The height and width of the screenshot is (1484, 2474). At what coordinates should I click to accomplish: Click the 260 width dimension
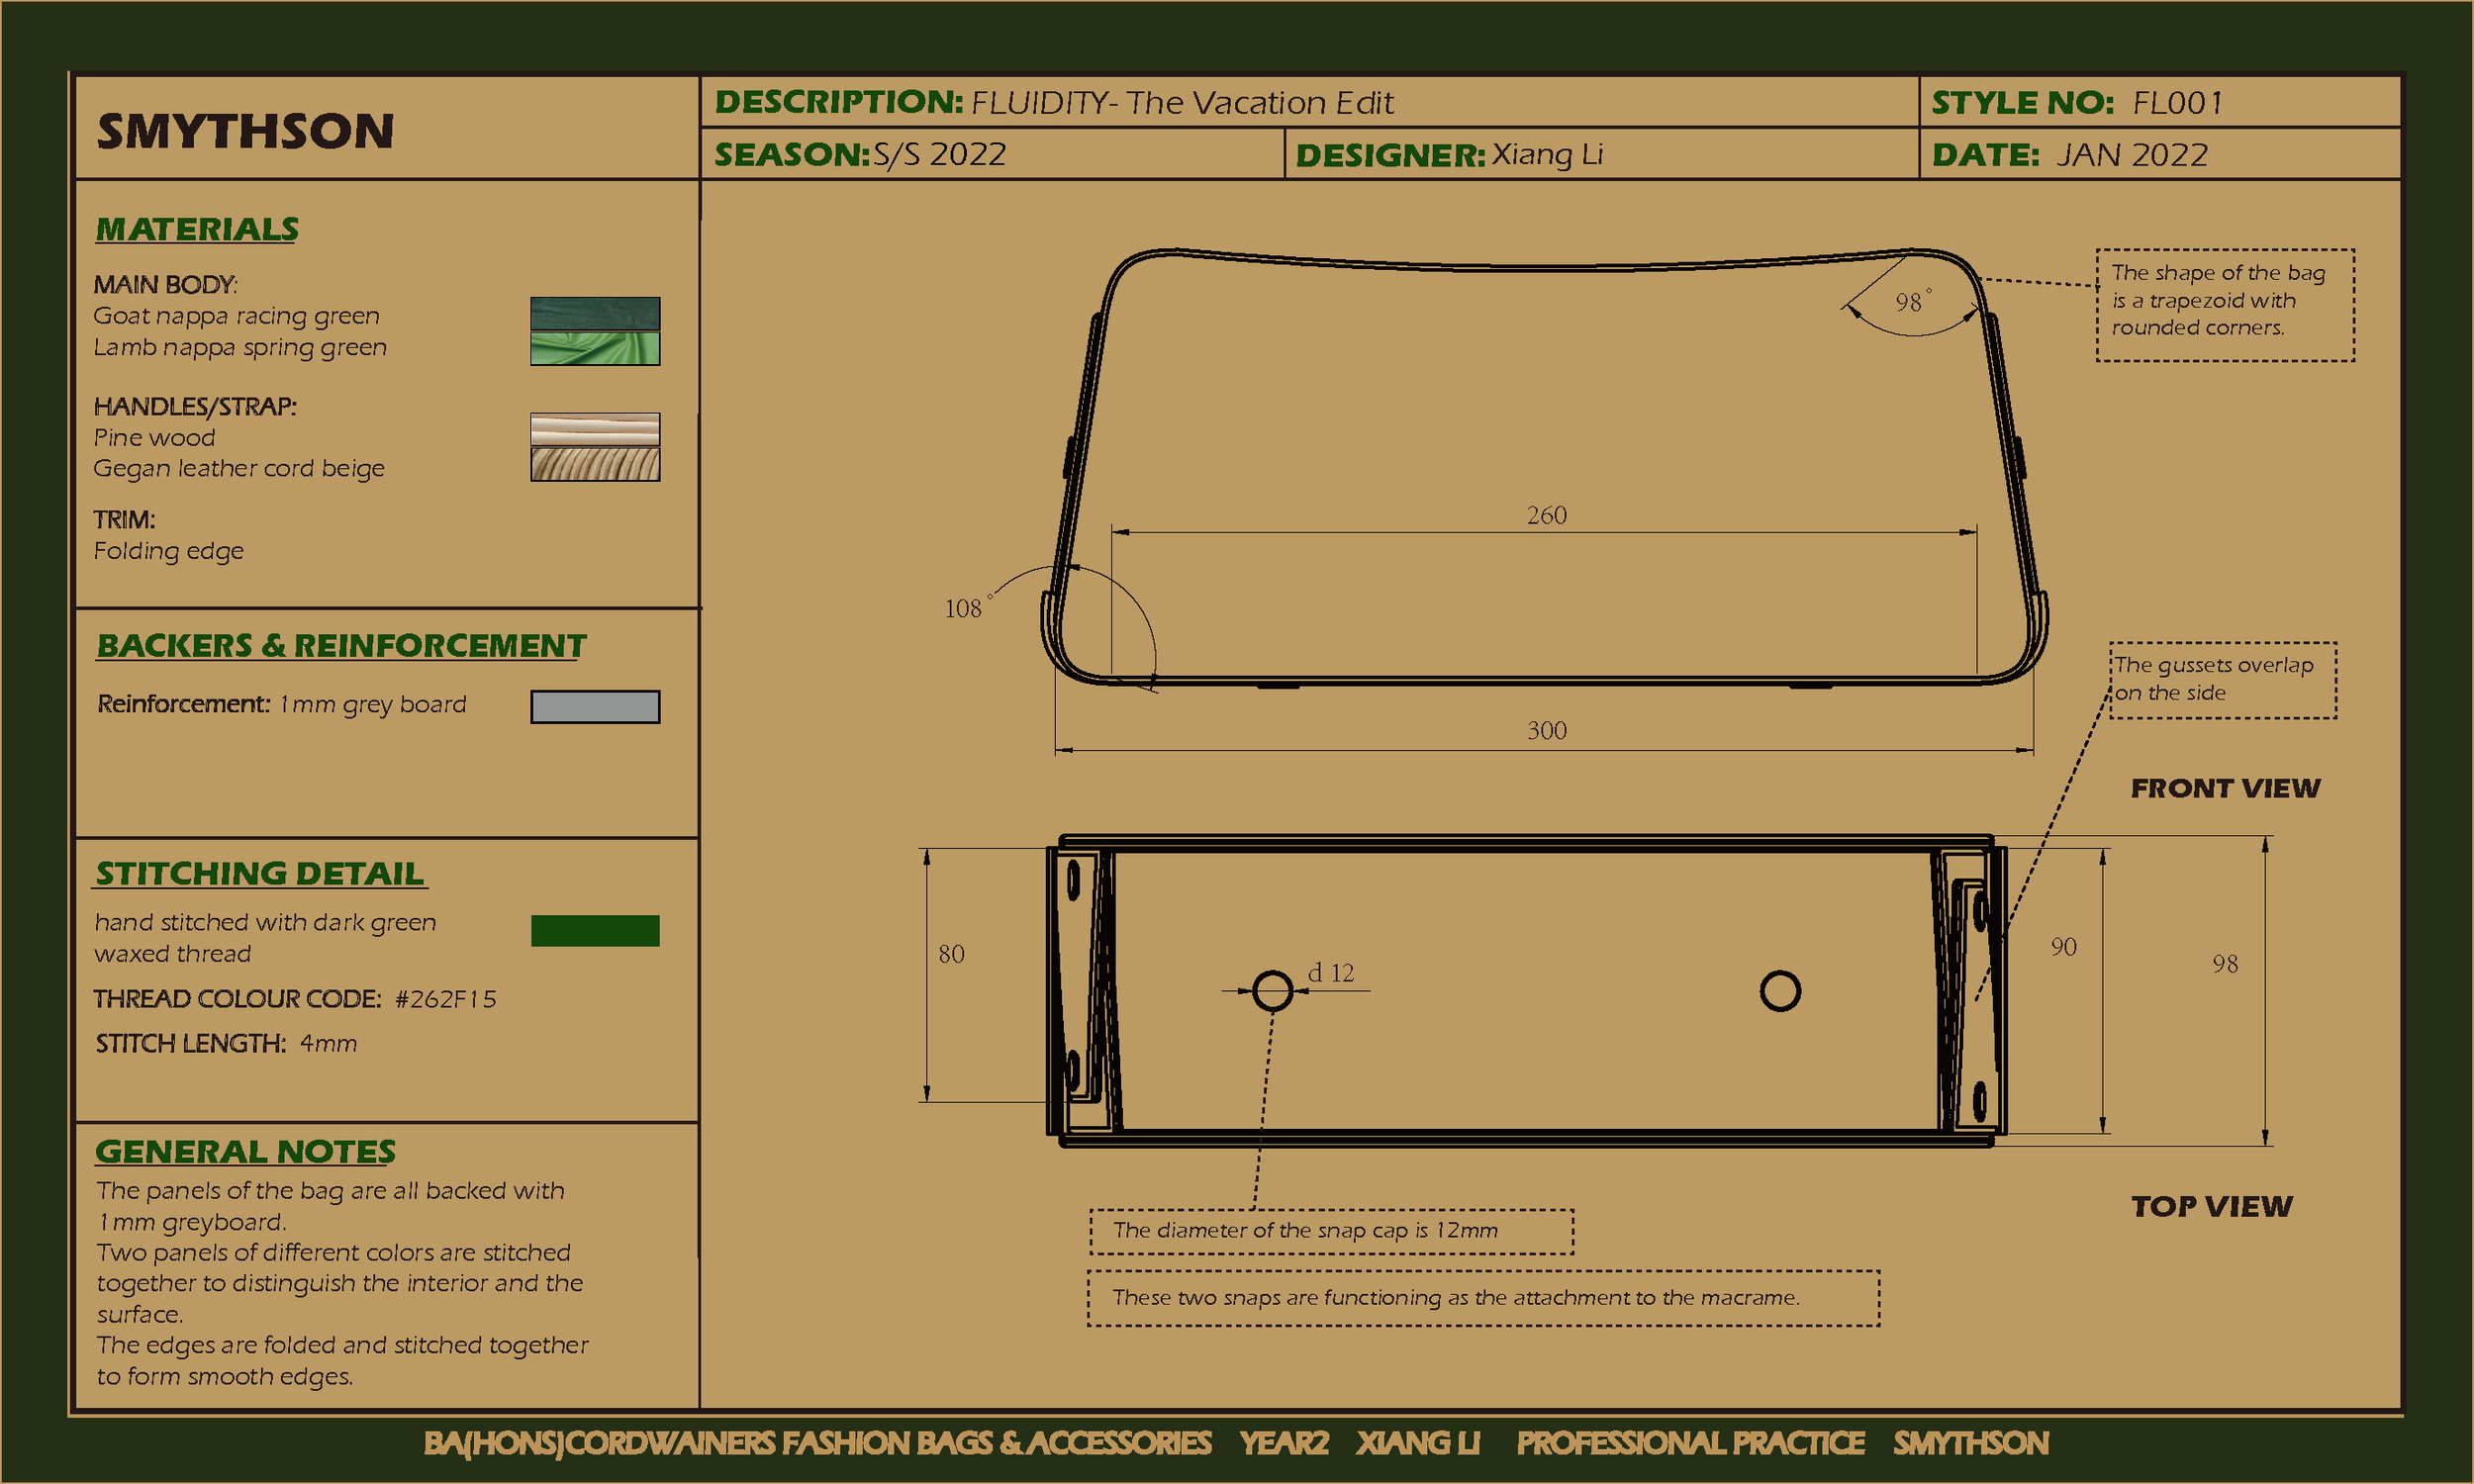1546,515
